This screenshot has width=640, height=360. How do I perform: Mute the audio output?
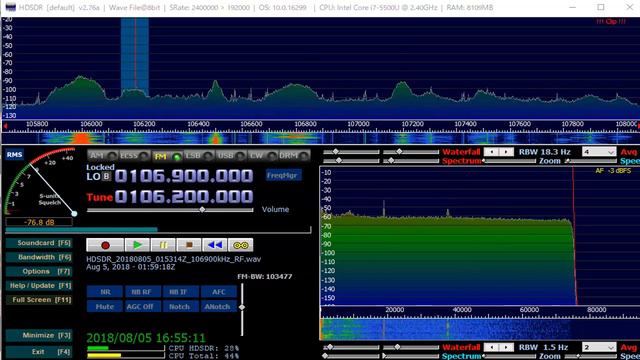(105, 307)
